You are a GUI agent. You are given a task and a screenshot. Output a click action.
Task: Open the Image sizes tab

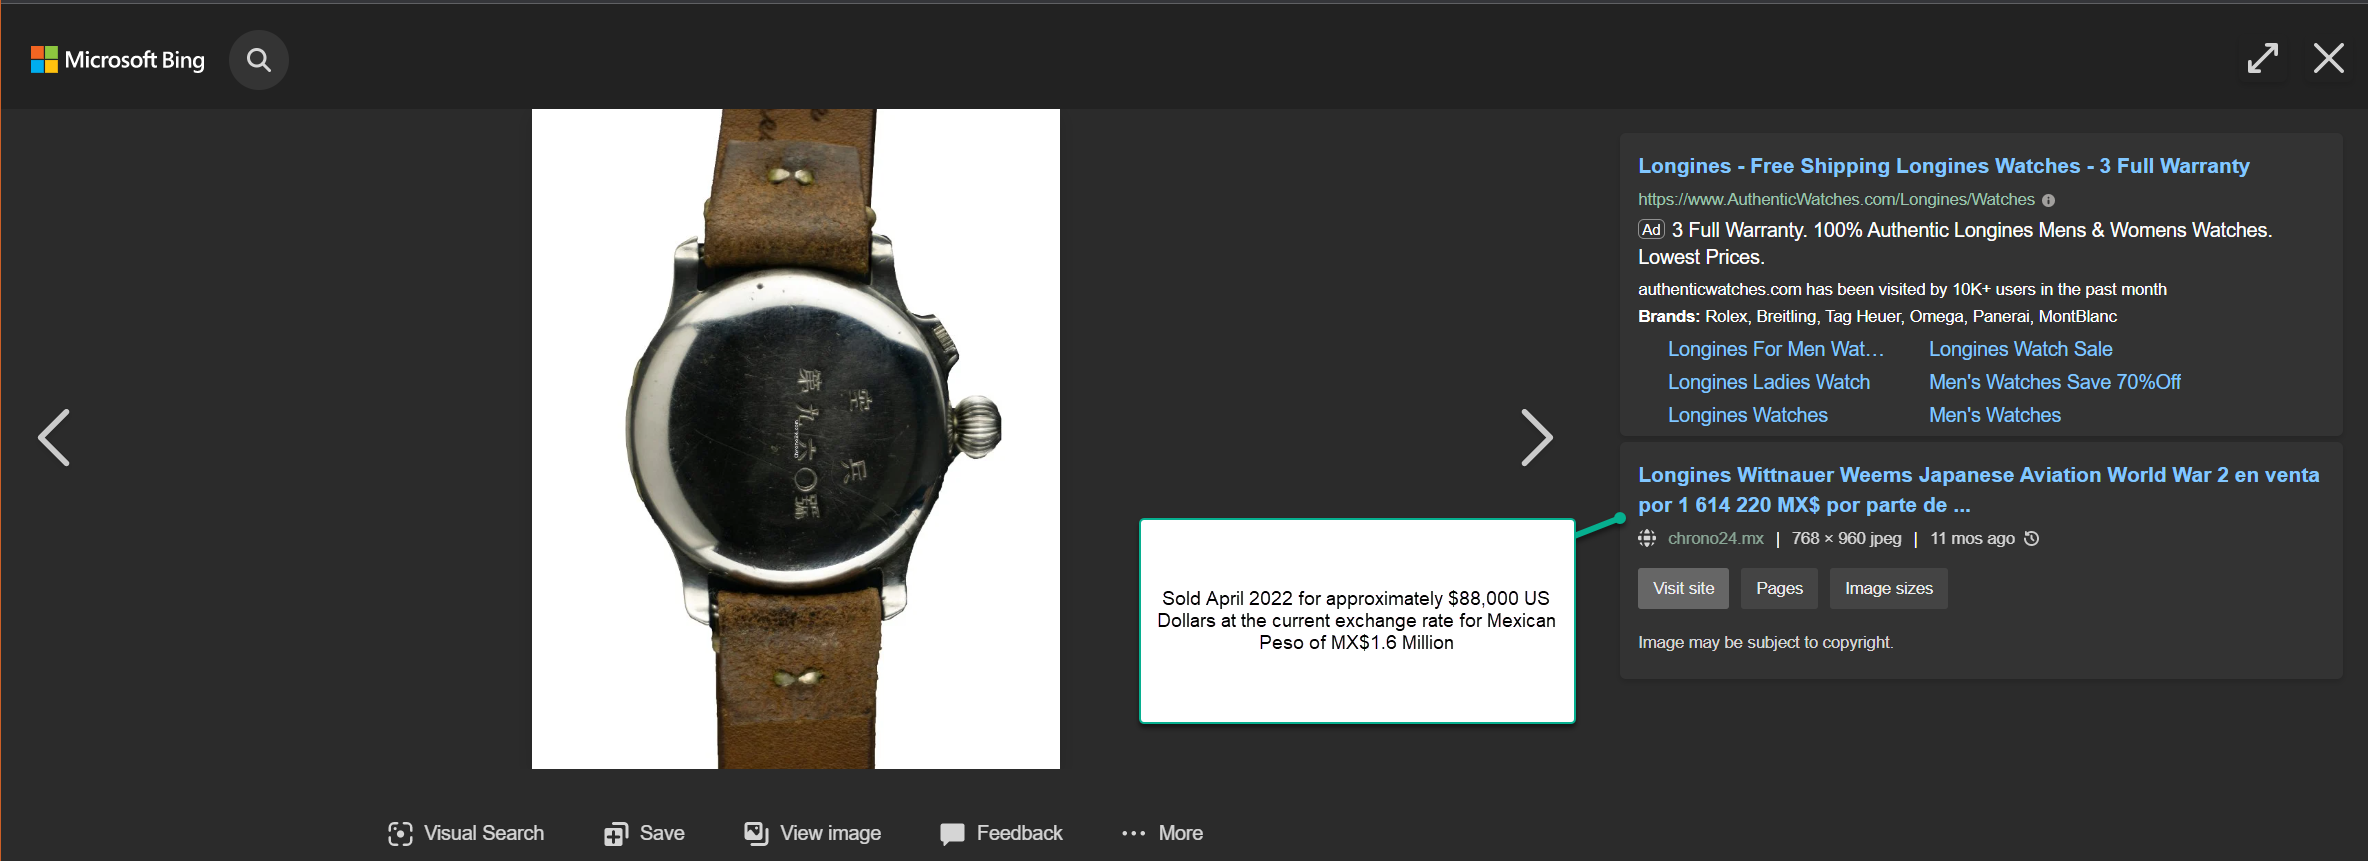point(1888,588)
